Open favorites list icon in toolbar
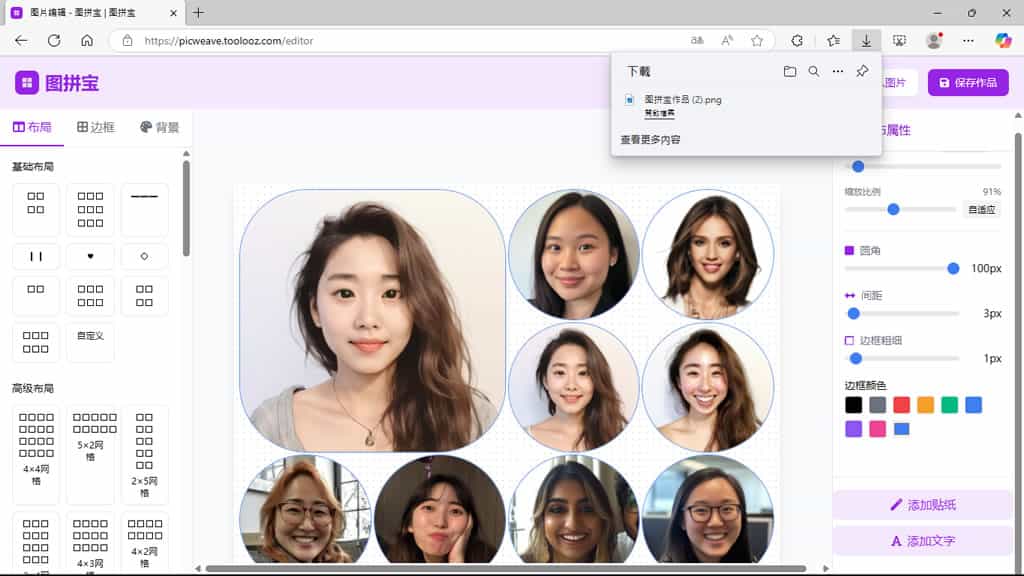 coord(833,40)
